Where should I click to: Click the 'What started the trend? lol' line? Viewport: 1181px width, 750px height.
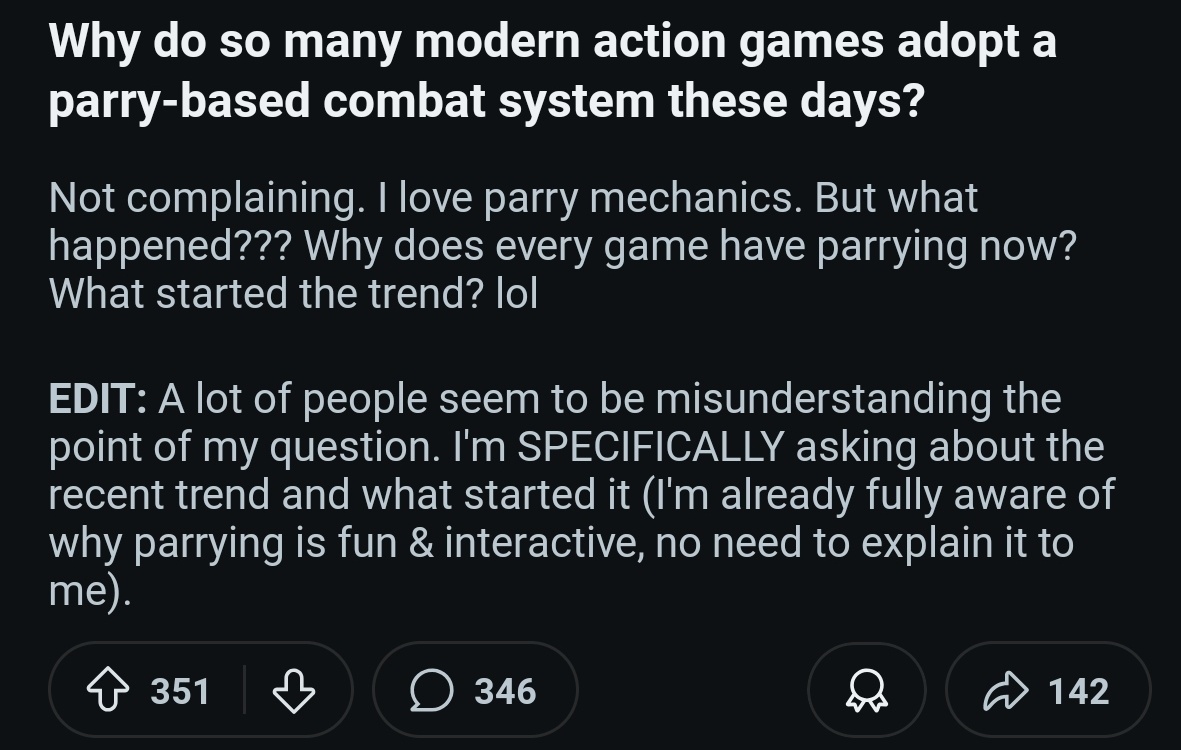[x=293, y=294]
